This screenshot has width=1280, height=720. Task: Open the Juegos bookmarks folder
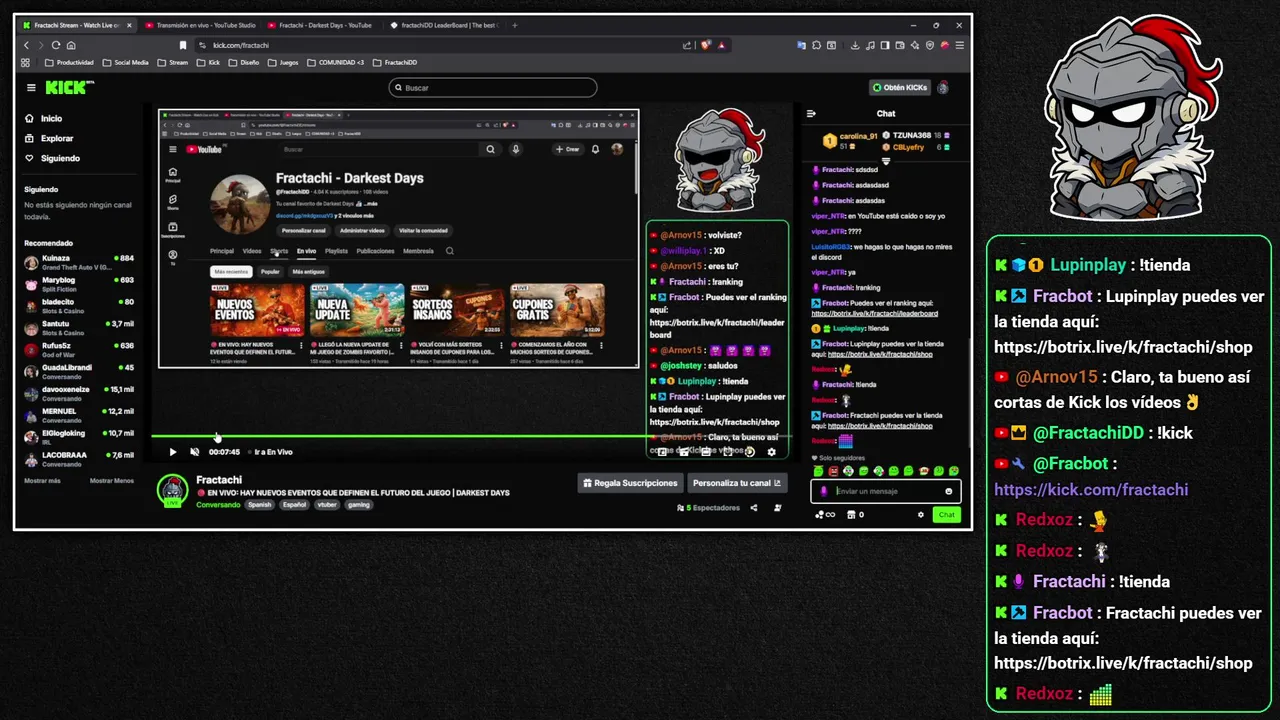point(282,62)
